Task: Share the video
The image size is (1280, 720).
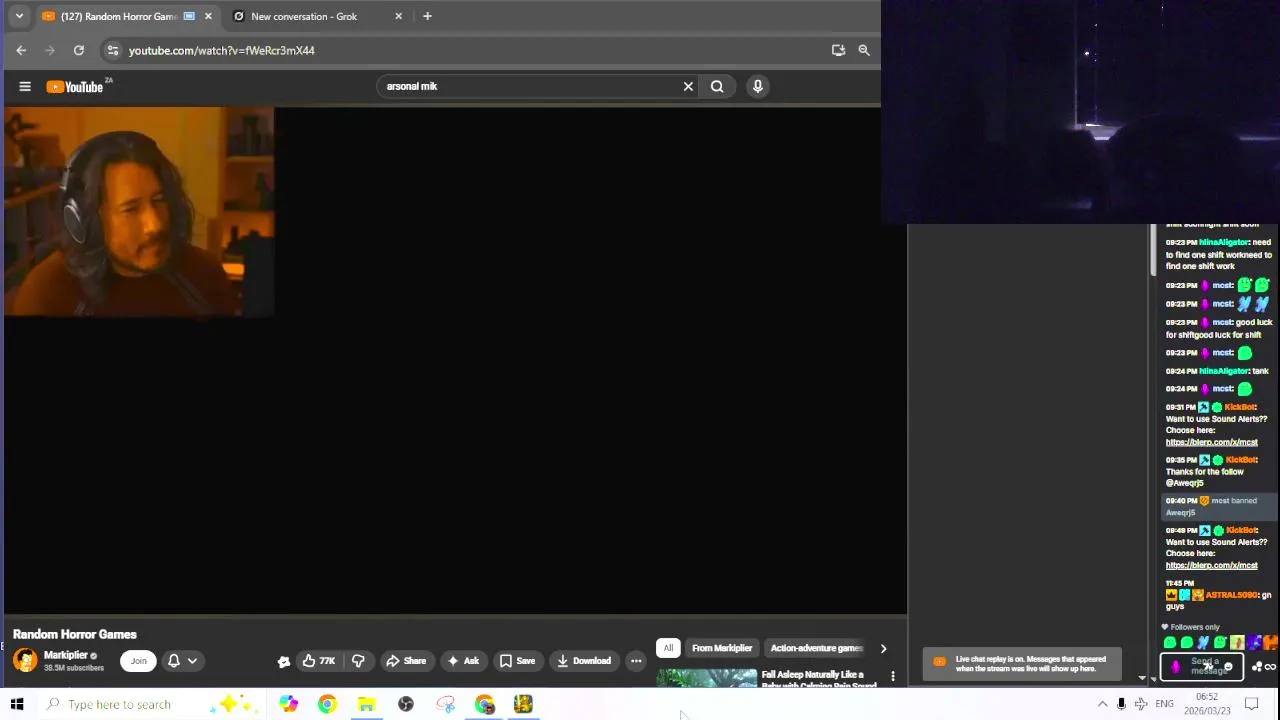Action: [x=406, y=660]
